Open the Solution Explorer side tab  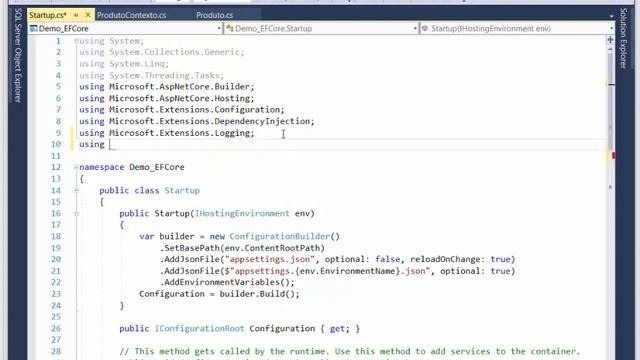[x=623, y=38]
